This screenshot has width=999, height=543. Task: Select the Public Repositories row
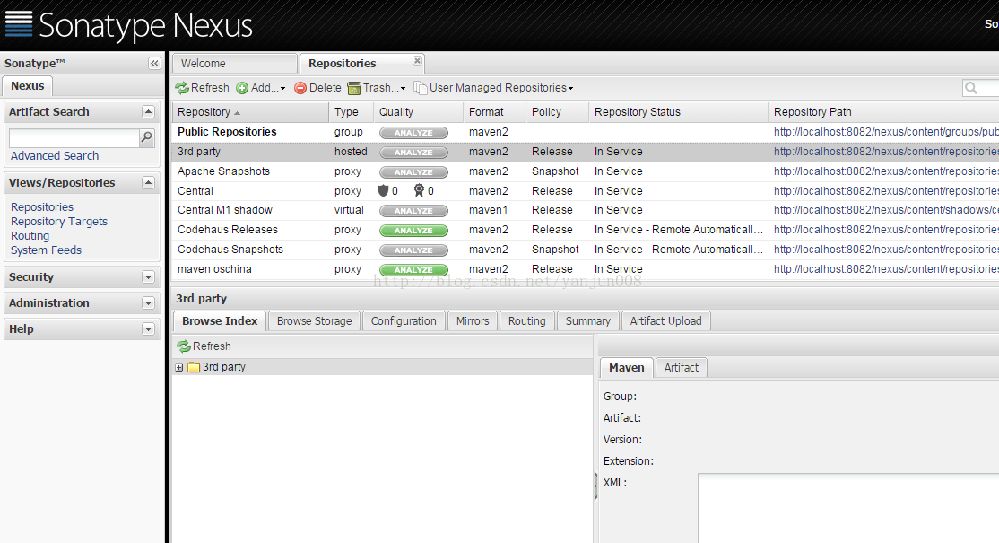[x=585, y=132]
